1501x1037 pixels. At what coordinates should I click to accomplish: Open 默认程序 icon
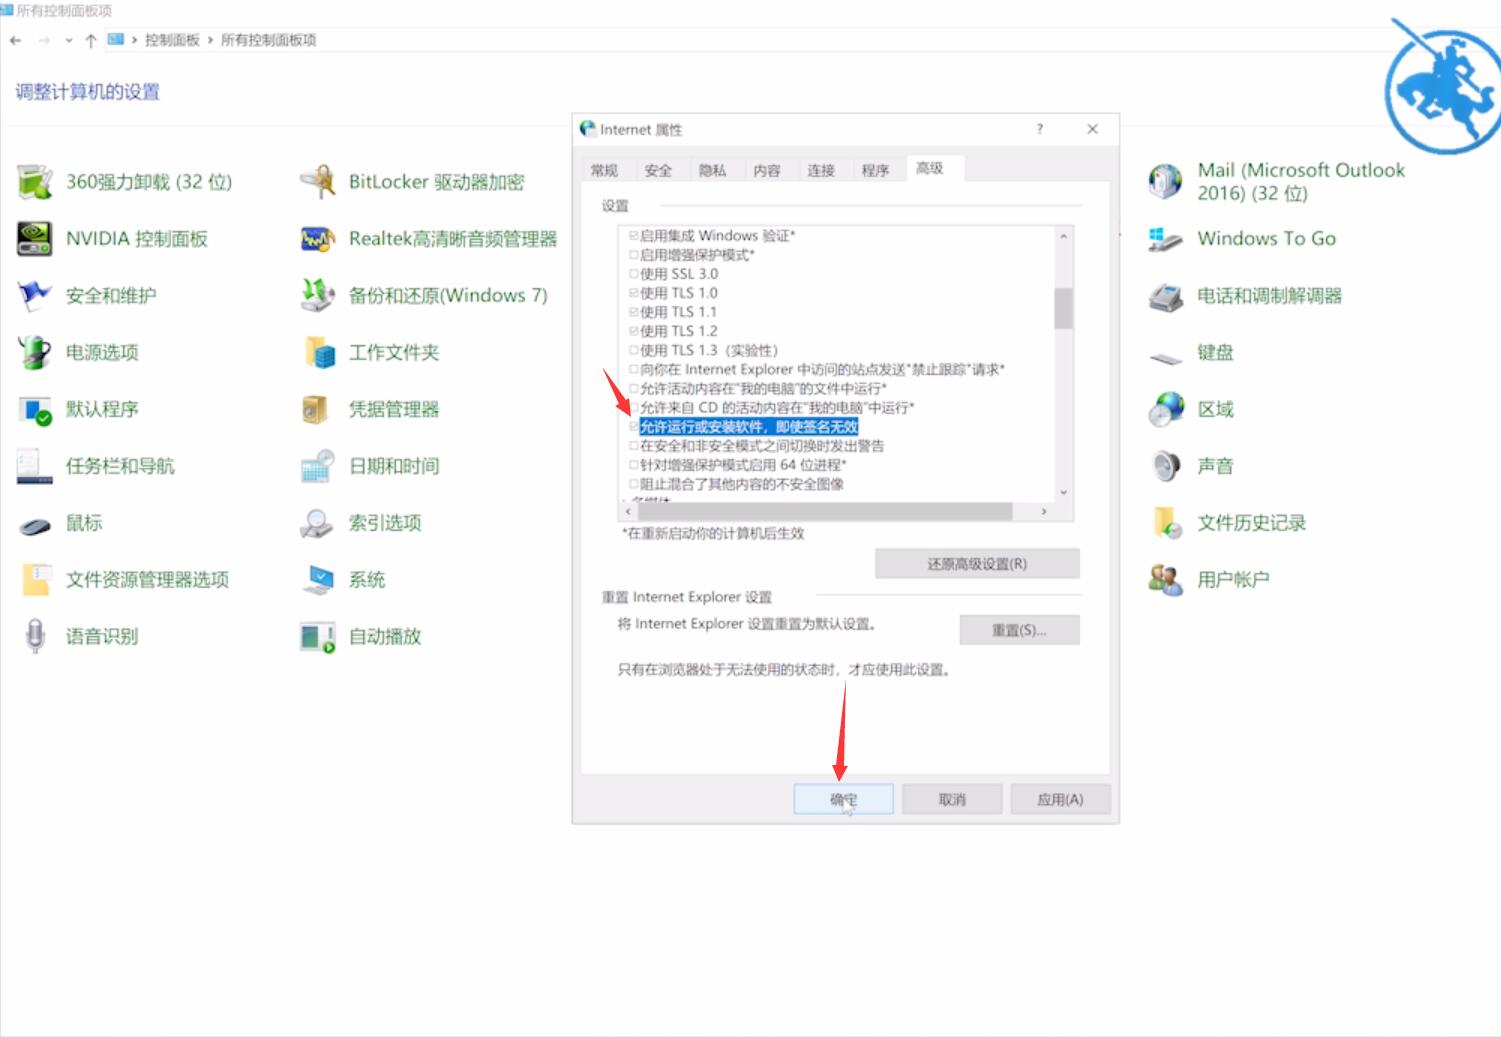(34, 410)
